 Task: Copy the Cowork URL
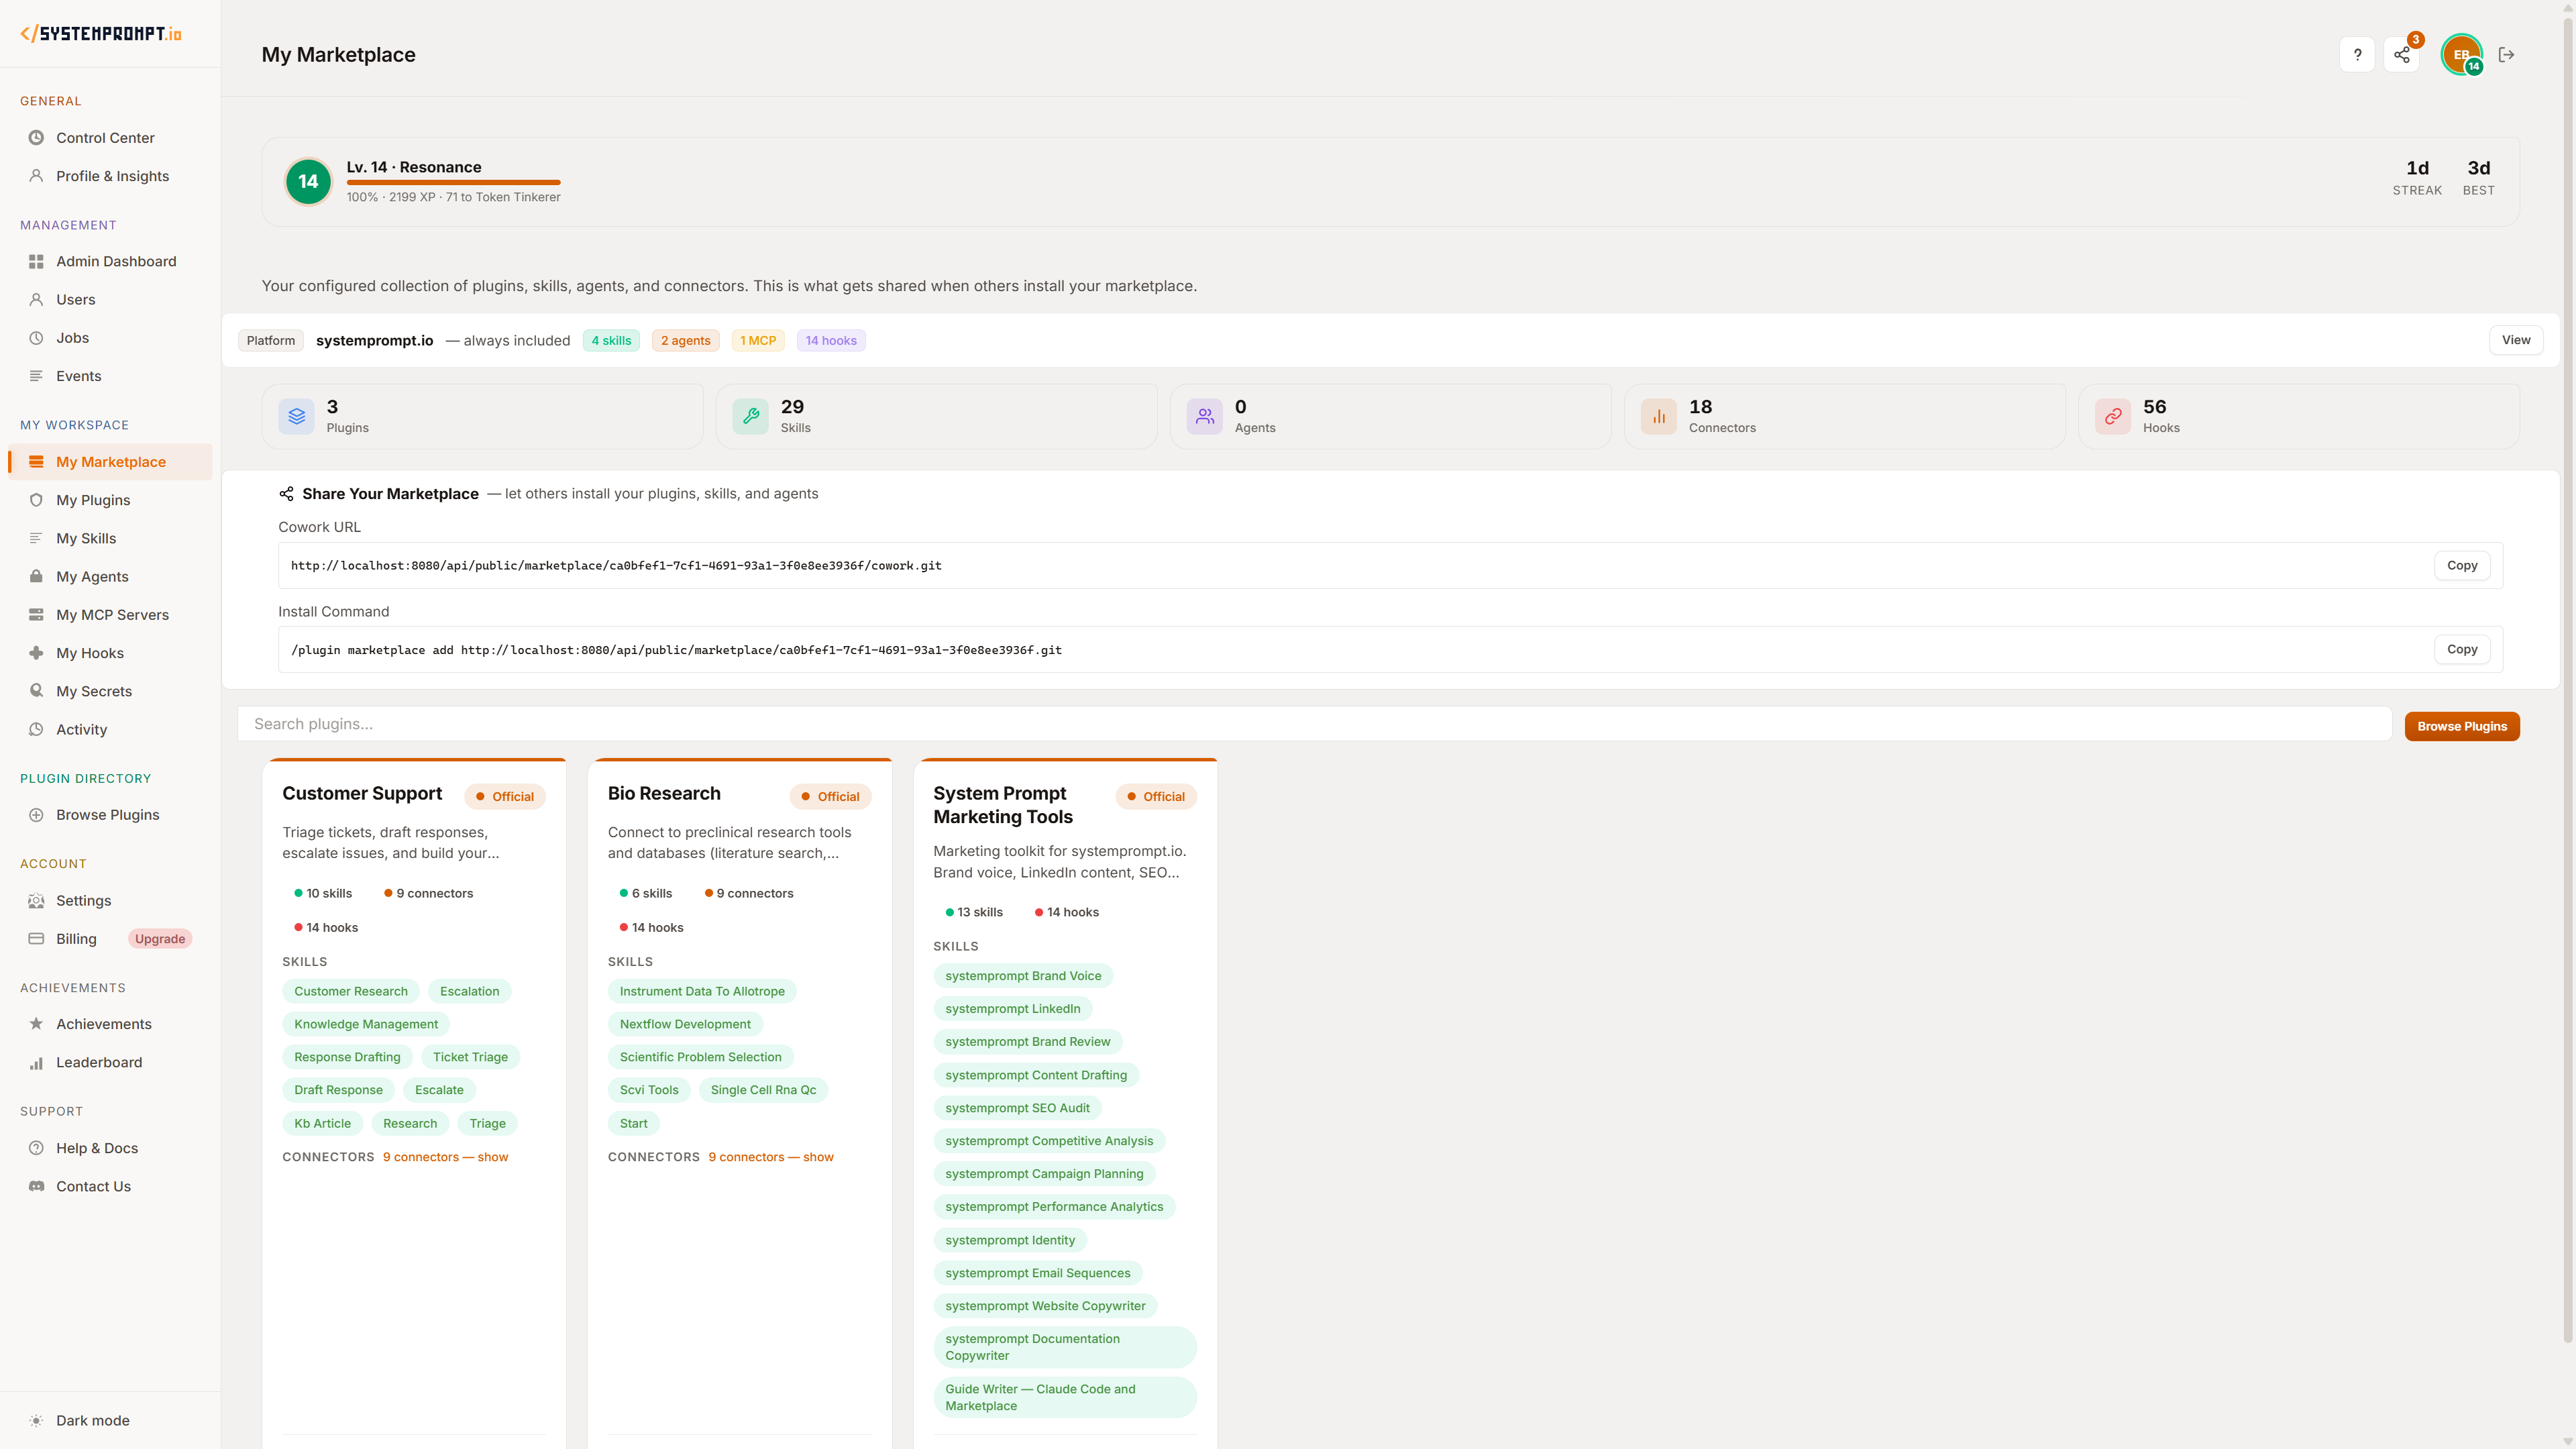(x=2462, y=565)
